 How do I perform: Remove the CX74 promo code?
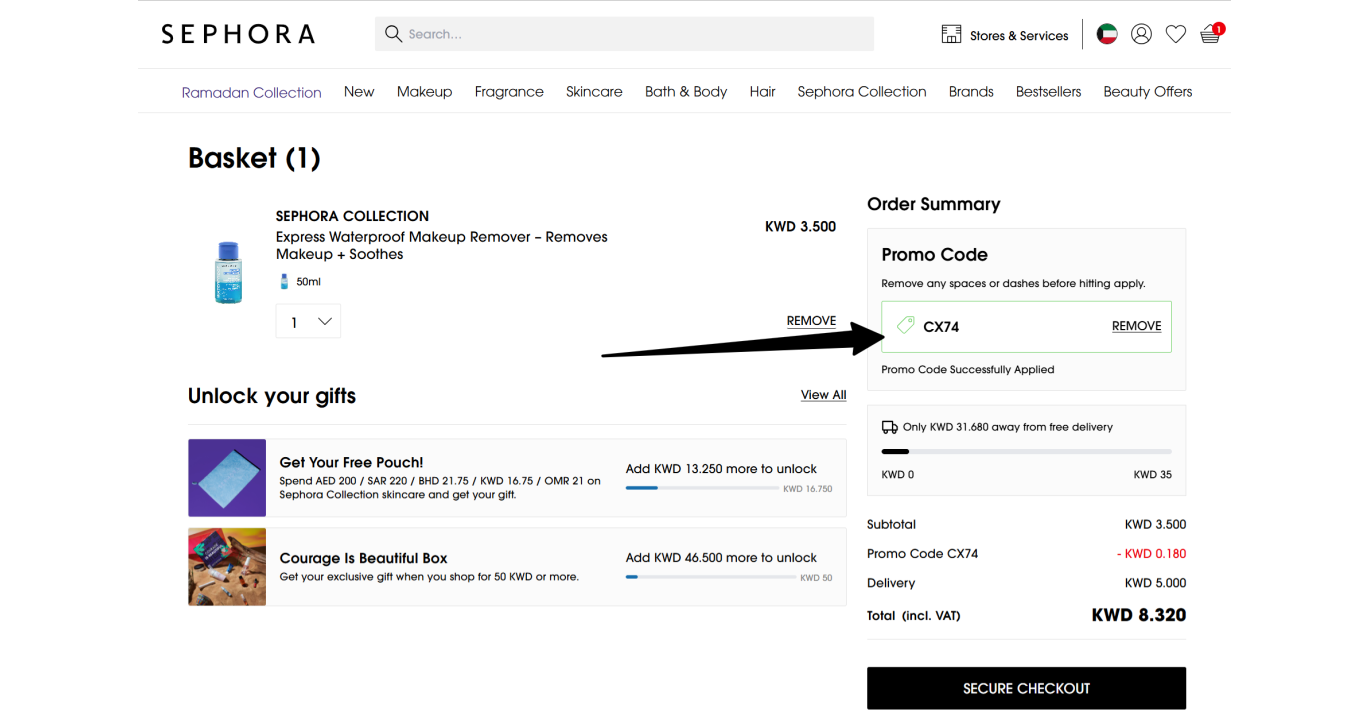1137,326
